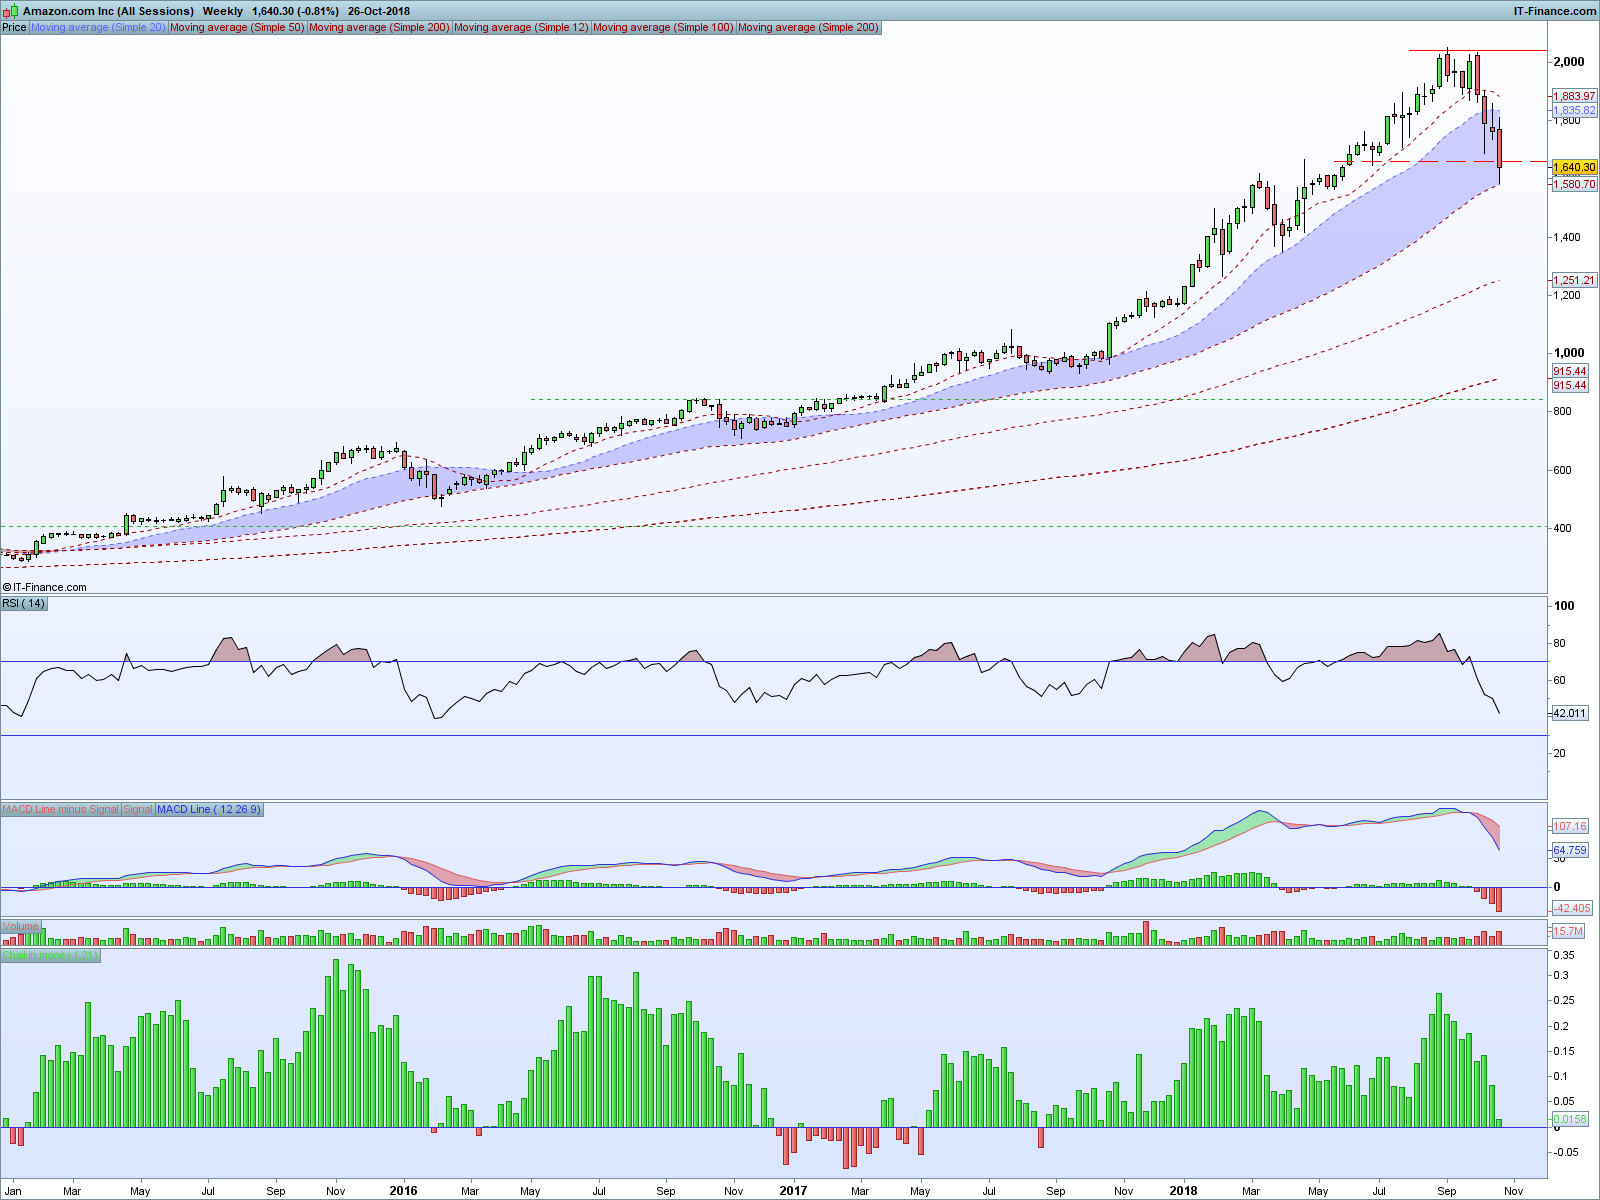Viewport: 1600px width, 1200px height.
Task: Click the Volume indicator label
Action: tap(20, 926)
